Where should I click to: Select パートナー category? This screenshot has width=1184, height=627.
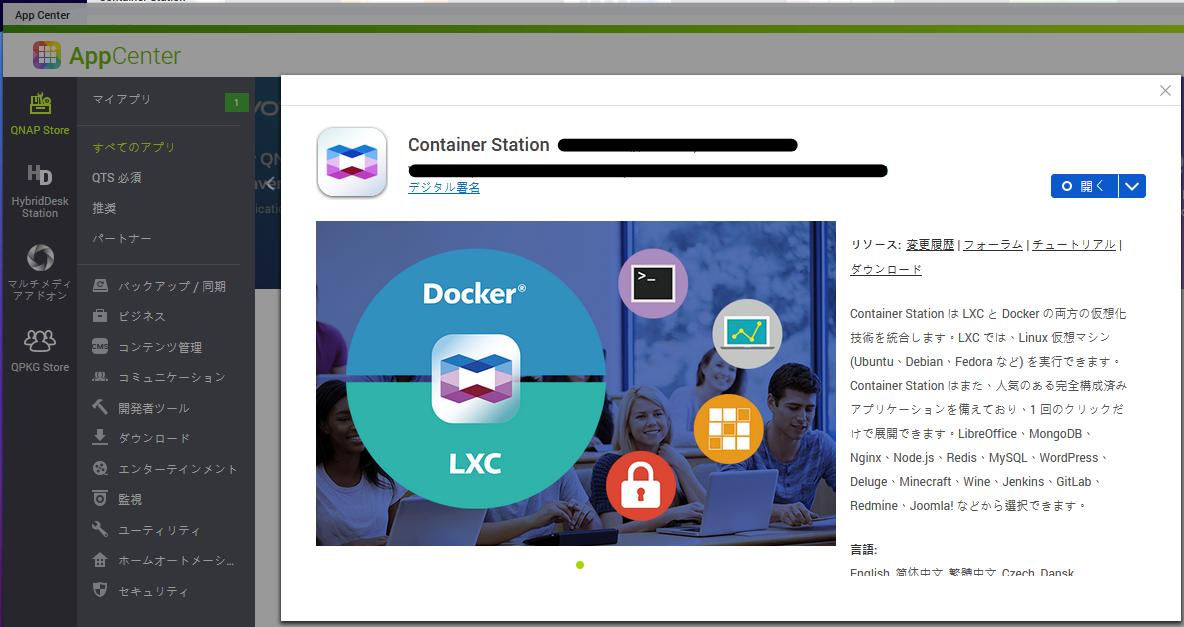122,238
